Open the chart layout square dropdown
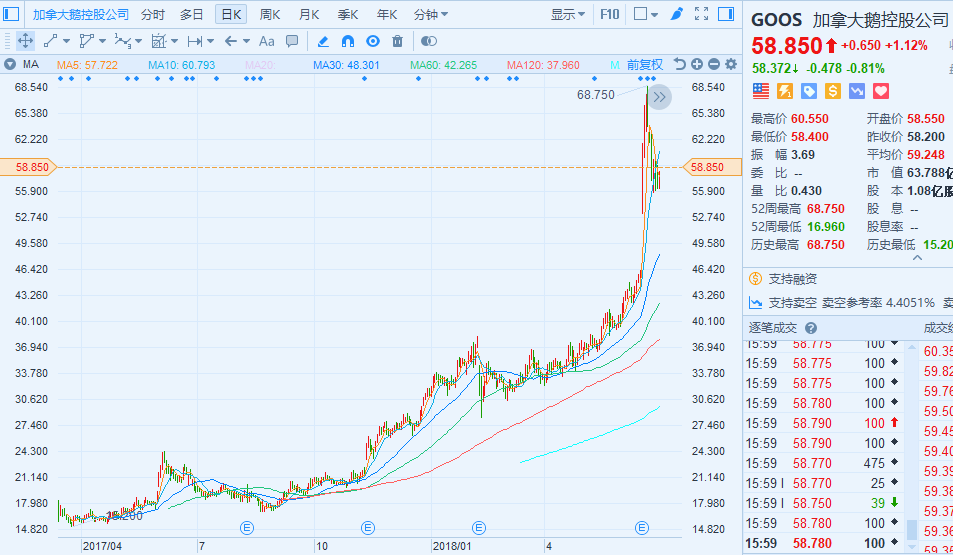Screen dimensions: 953x555 (x=645, y=14)
